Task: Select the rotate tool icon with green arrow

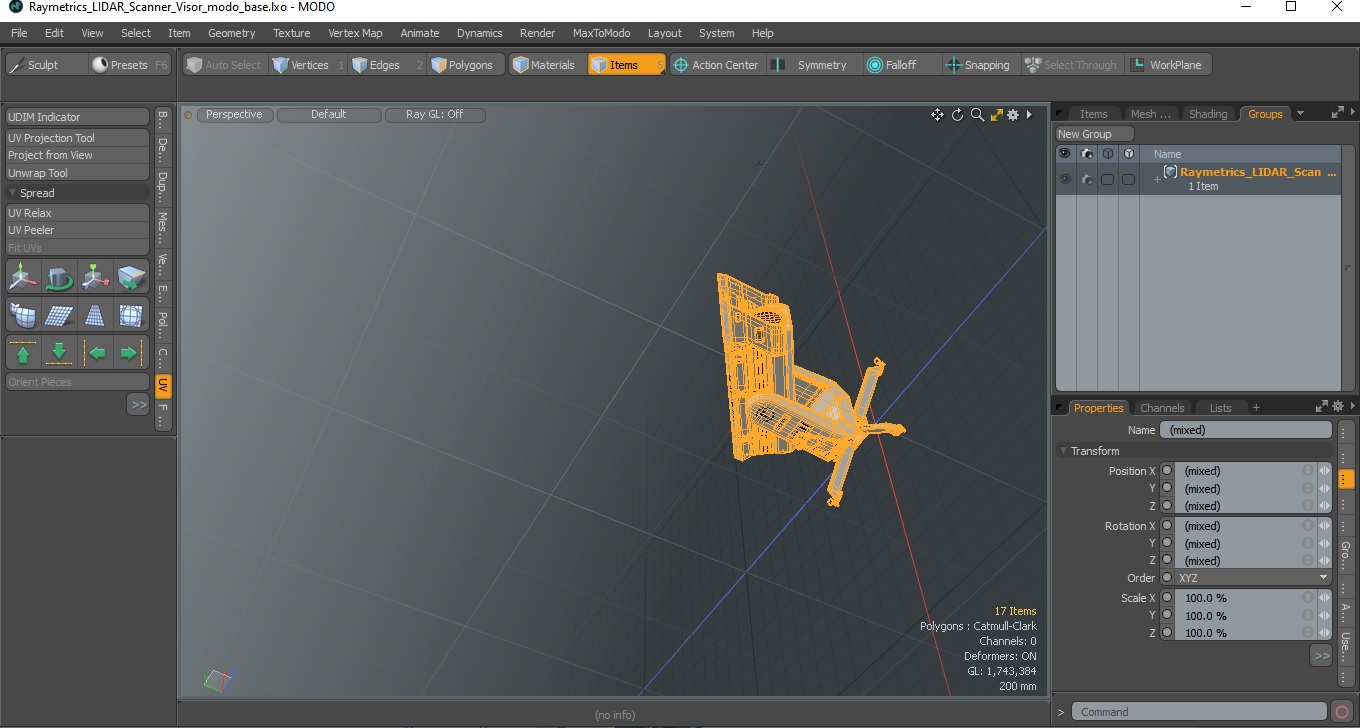Action: click(59, 276)
